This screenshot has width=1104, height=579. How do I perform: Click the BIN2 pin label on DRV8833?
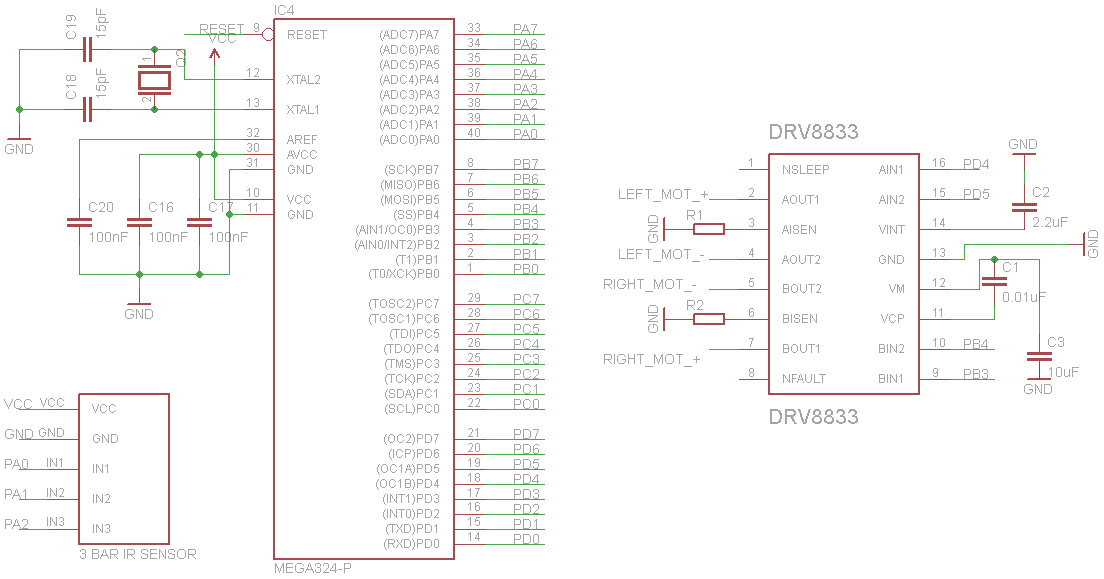click(x=891, y=349)
